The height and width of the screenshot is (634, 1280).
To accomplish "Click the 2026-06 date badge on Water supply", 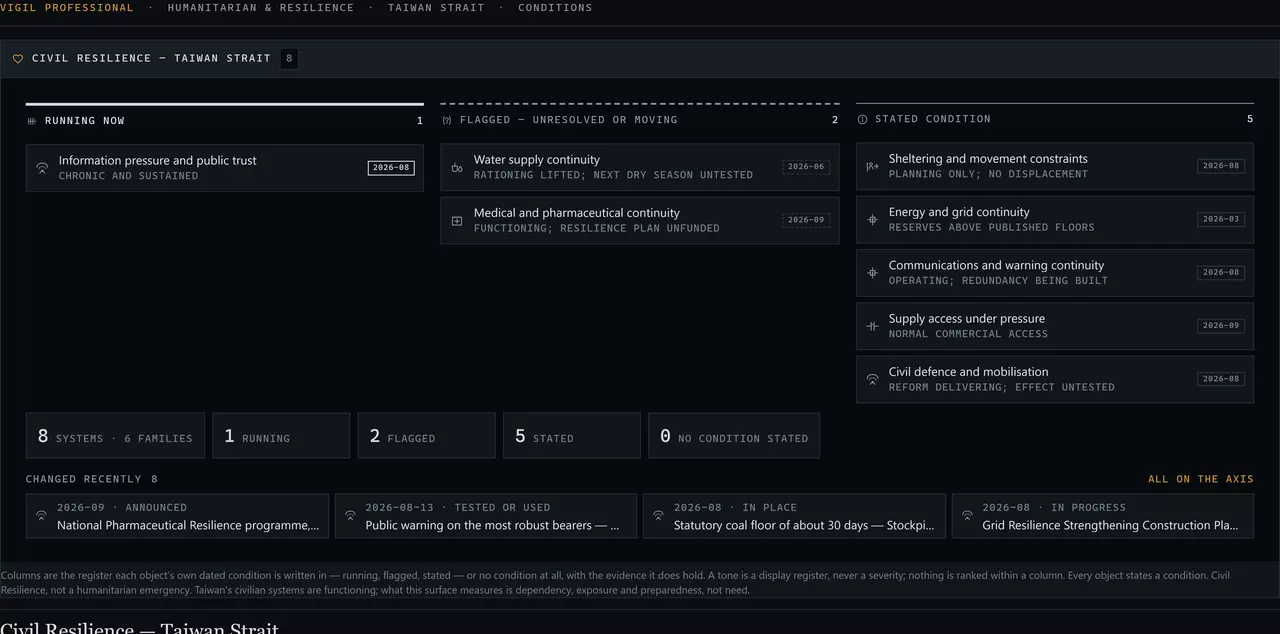I will click(806, 167).
